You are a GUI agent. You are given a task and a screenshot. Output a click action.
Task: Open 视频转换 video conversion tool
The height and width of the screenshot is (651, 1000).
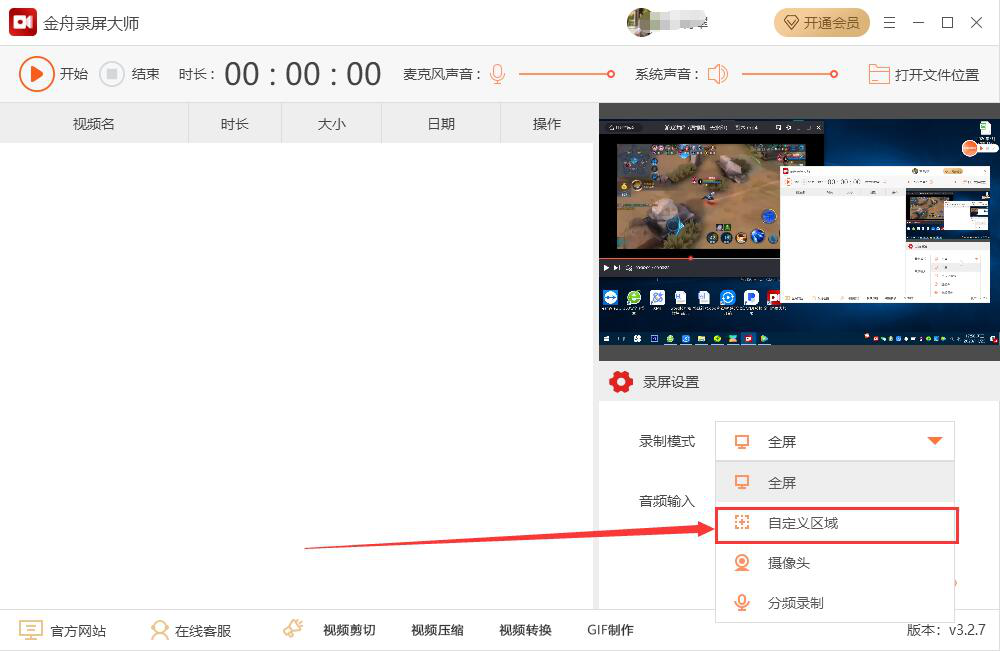point(526,630)
